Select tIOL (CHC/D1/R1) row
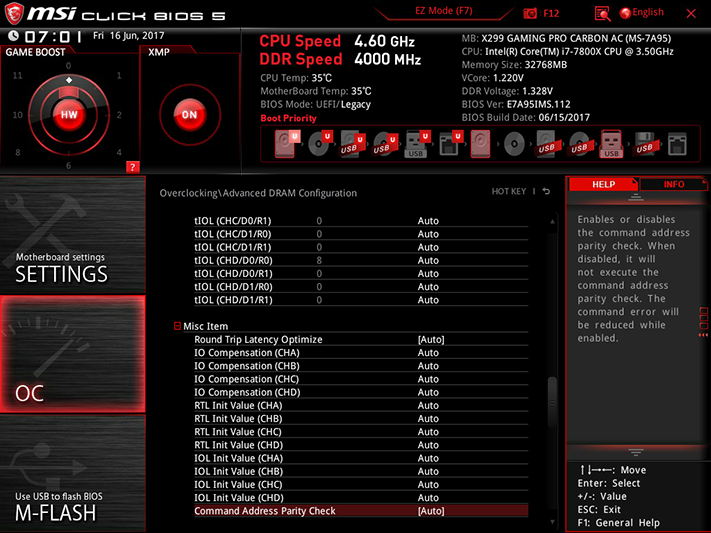The height and width of the screenshot is (533, 711). click(x=361, y=247)
